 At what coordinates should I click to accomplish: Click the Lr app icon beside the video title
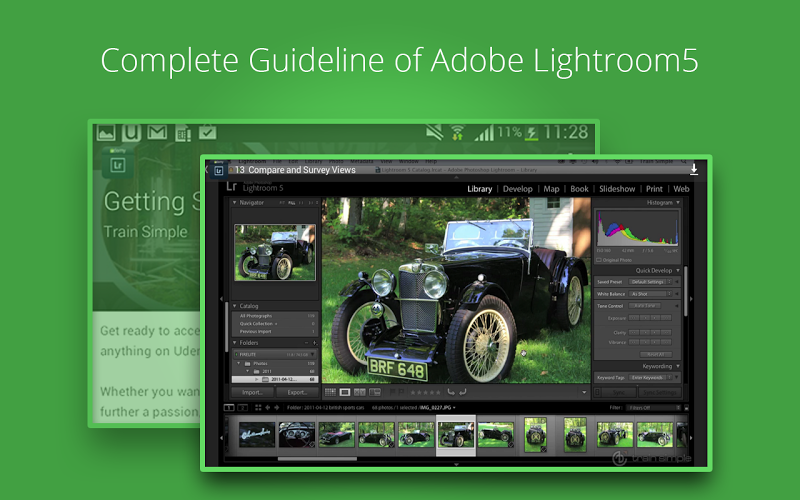coord(218,170)
